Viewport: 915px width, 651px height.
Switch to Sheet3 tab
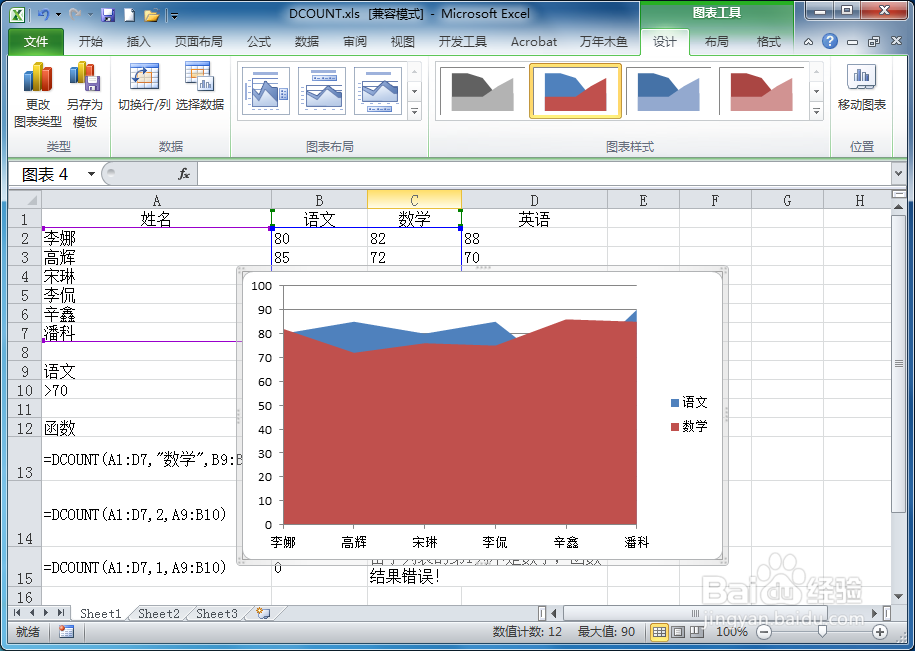point(216,614)
